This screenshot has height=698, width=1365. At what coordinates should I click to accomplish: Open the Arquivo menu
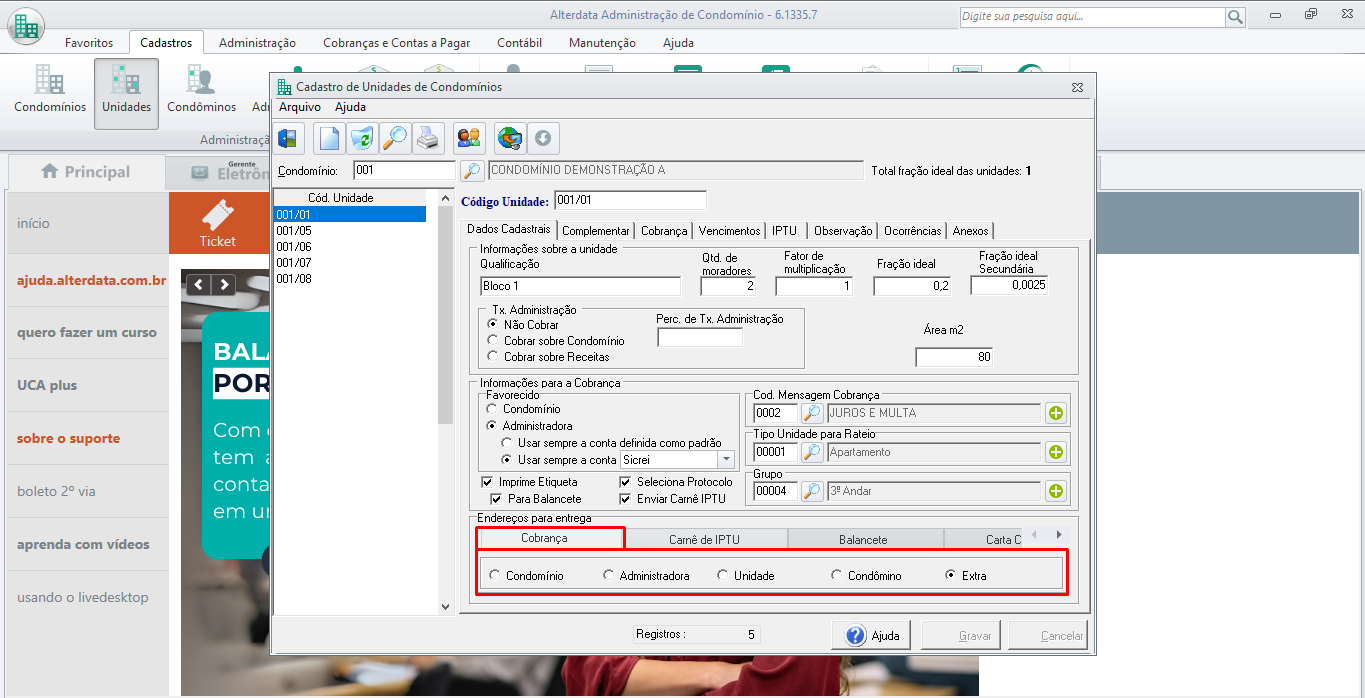299,107
